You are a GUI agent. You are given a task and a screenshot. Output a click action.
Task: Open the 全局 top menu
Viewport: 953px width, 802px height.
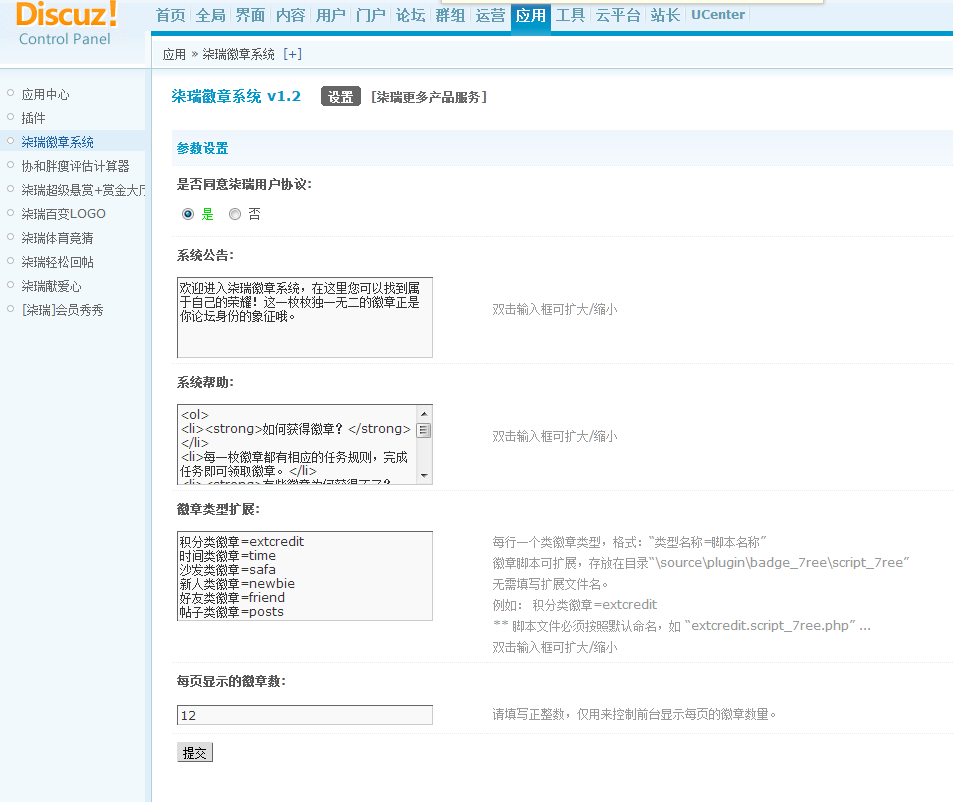click(210, 15)
